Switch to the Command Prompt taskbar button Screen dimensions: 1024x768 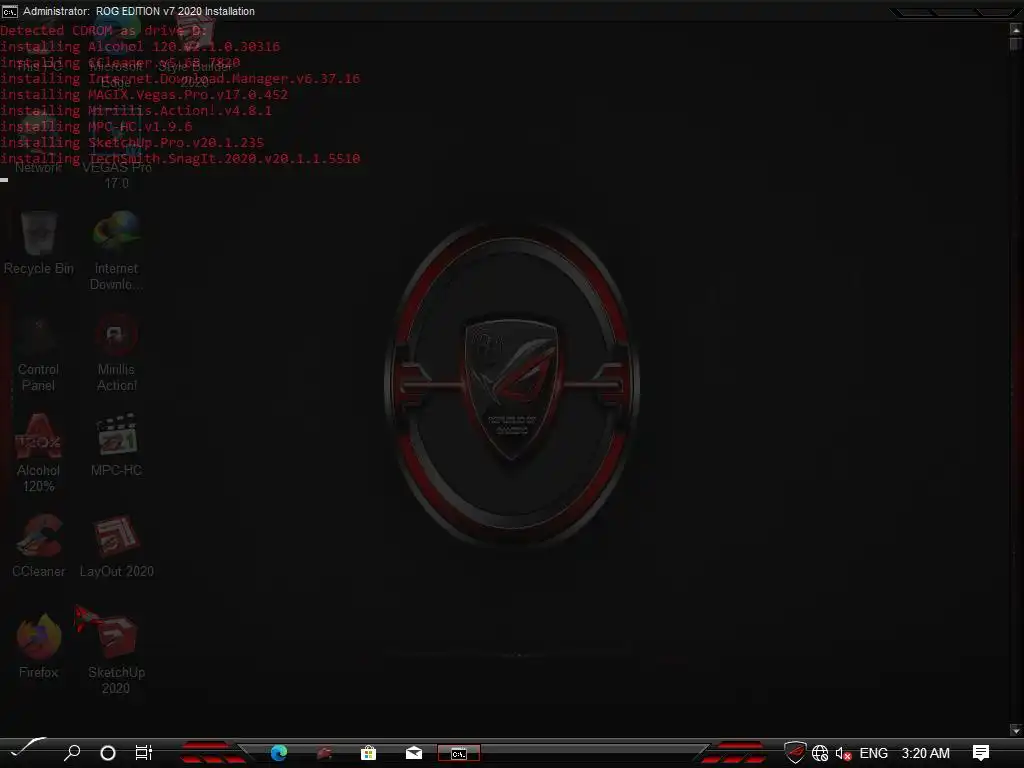(x=458, y=754)
